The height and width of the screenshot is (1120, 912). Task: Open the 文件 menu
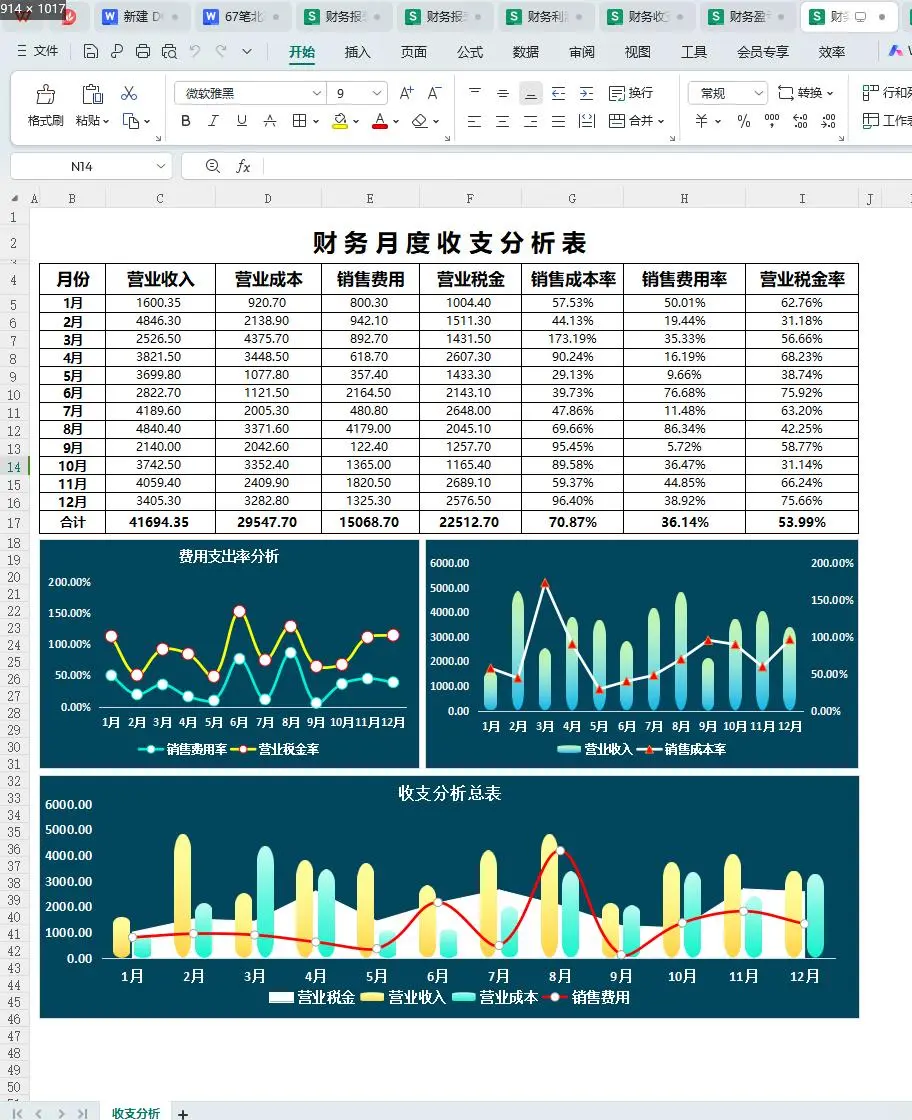(x=38, y=51)
